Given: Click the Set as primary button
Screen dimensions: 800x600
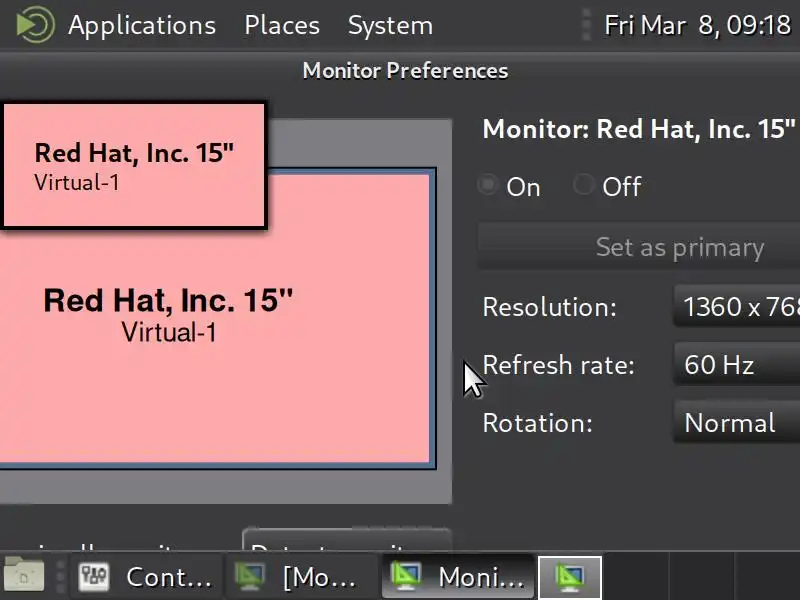Looking at the screenshot, I should [639, 247].
